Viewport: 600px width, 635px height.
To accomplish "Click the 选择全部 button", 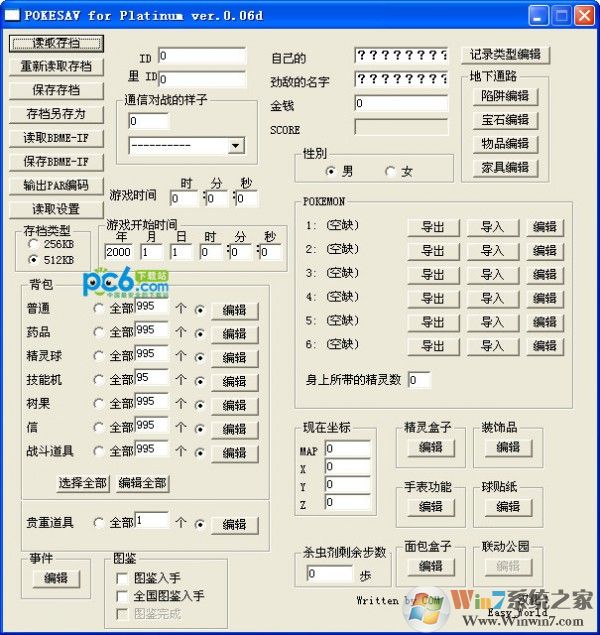I will point(83,483).
